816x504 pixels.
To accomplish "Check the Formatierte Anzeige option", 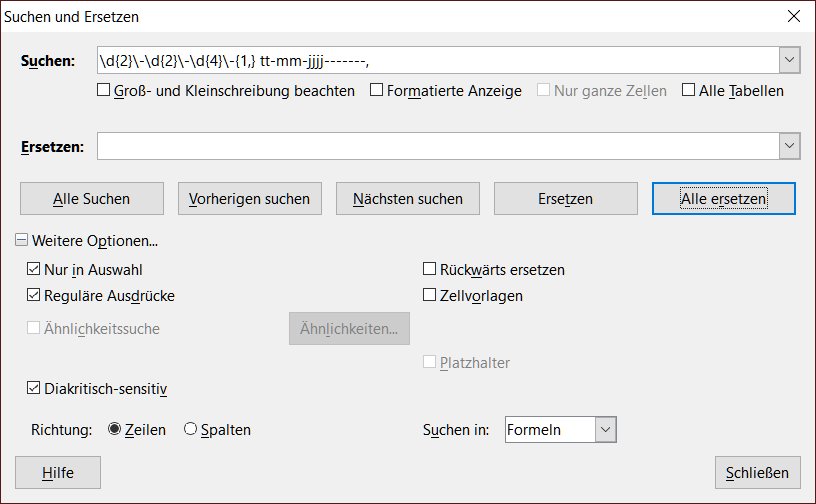I will click(376, 90).
